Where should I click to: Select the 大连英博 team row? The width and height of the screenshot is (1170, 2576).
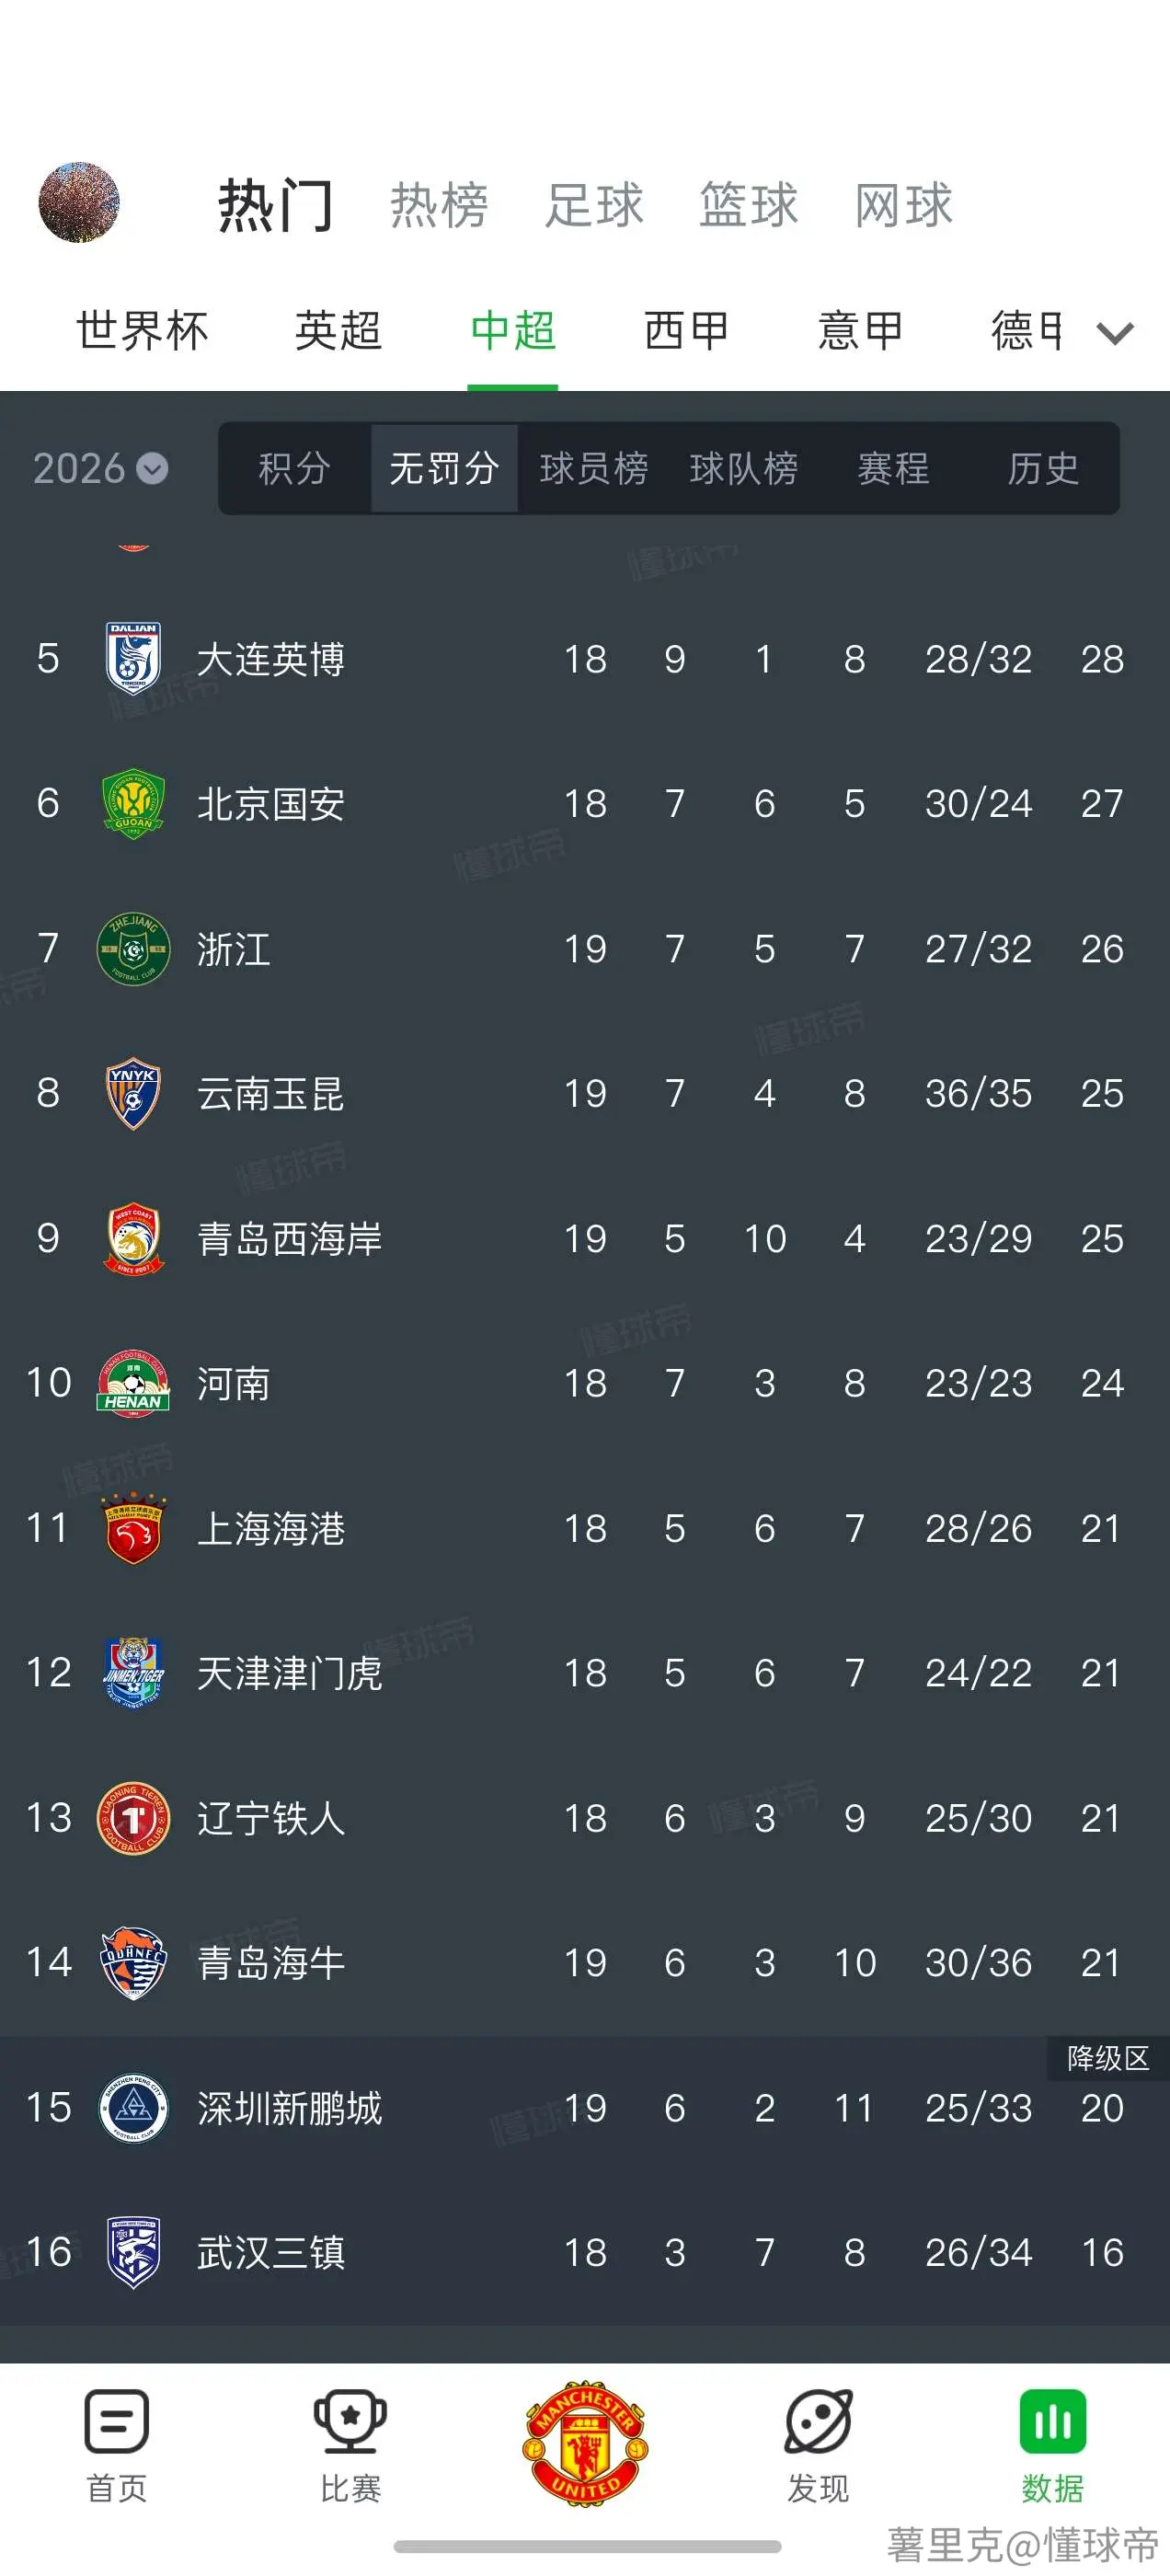point(585,659)
